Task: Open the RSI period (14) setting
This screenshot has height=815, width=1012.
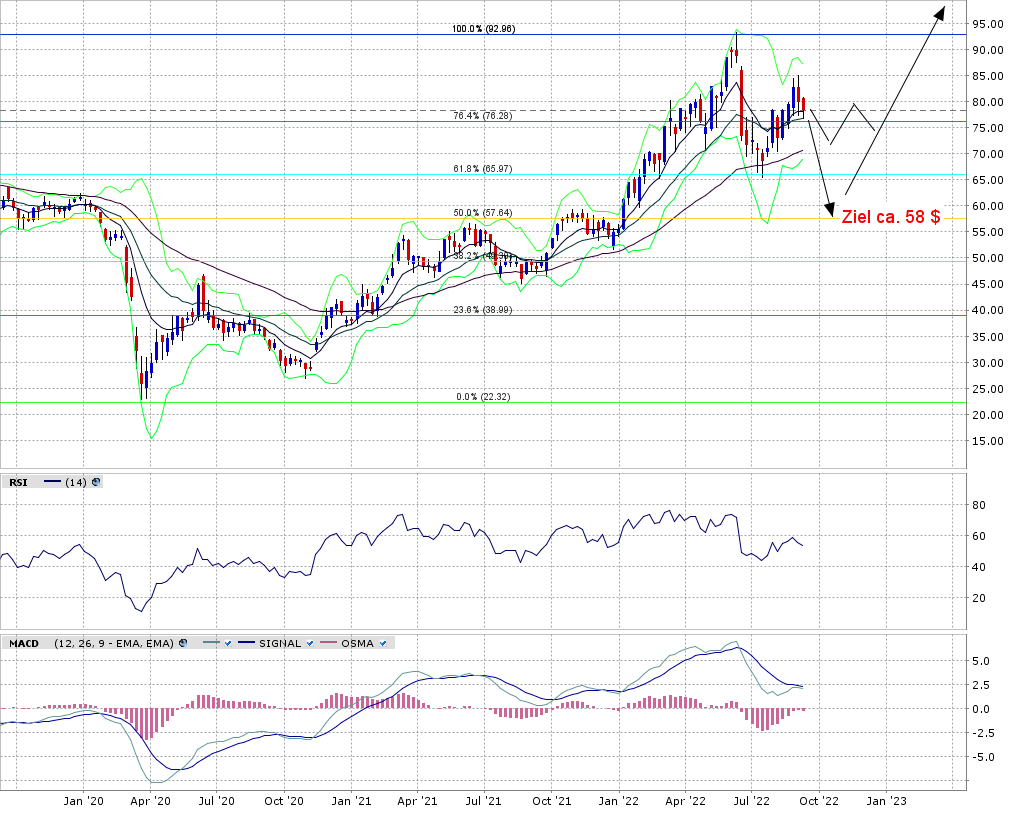Action: [75, 482]
